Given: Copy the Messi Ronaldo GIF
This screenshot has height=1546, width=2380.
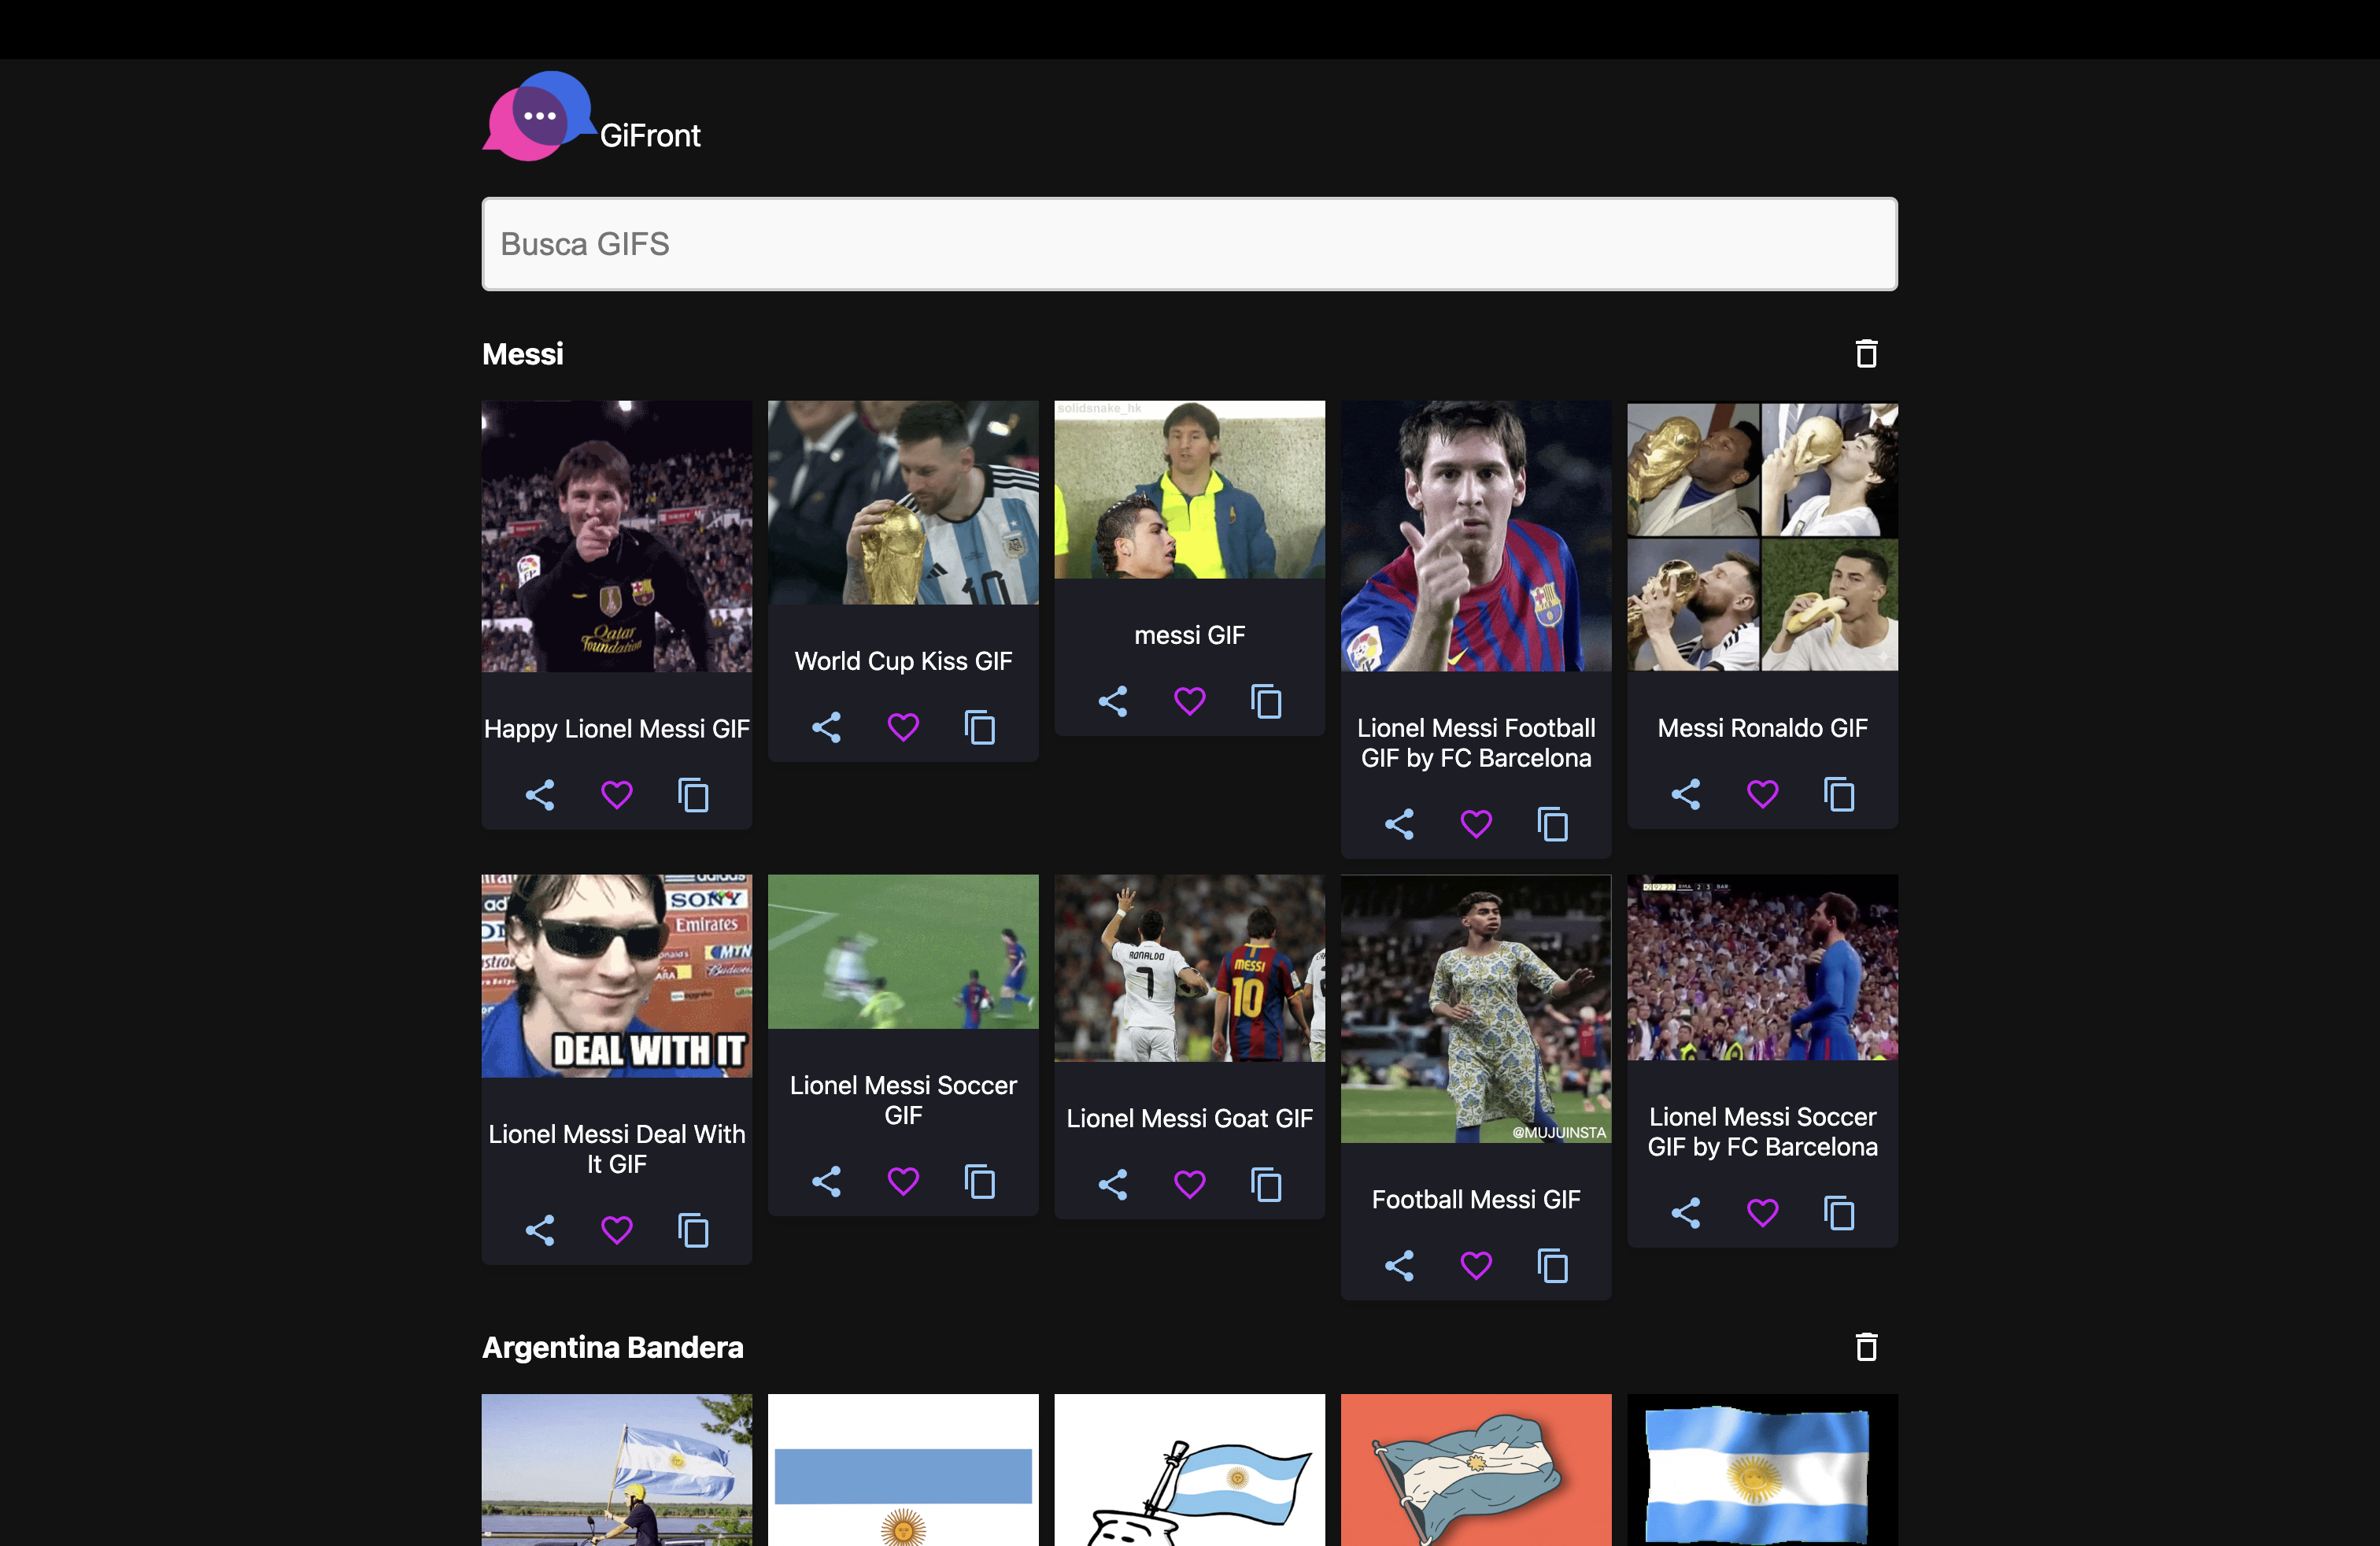Looking at the screenshot, I should [x=1839, y=795].
